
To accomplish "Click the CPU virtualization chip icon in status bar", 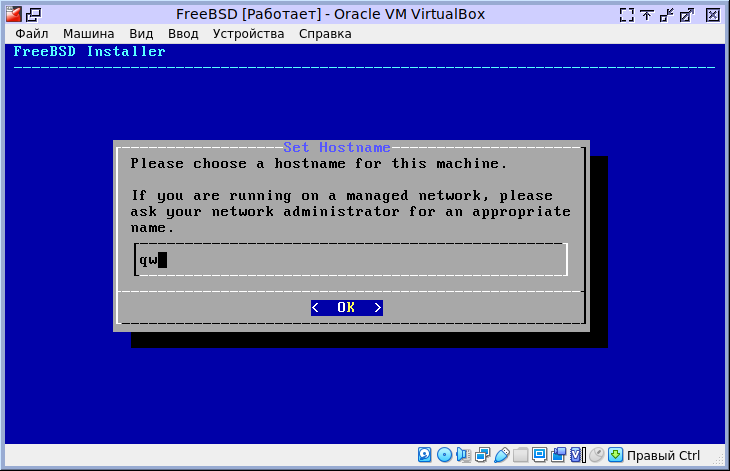I will 577,455.
